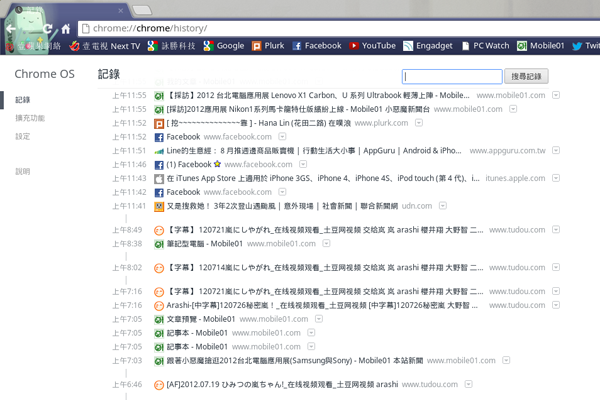Click the history search text field
The width and height of the screenshot is (600, 400).
(x=452, y=77)
